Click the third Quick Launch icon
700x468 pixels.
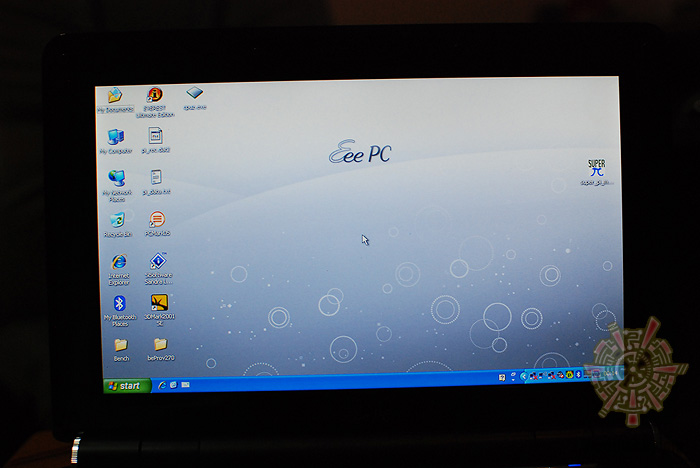(185, 384)
